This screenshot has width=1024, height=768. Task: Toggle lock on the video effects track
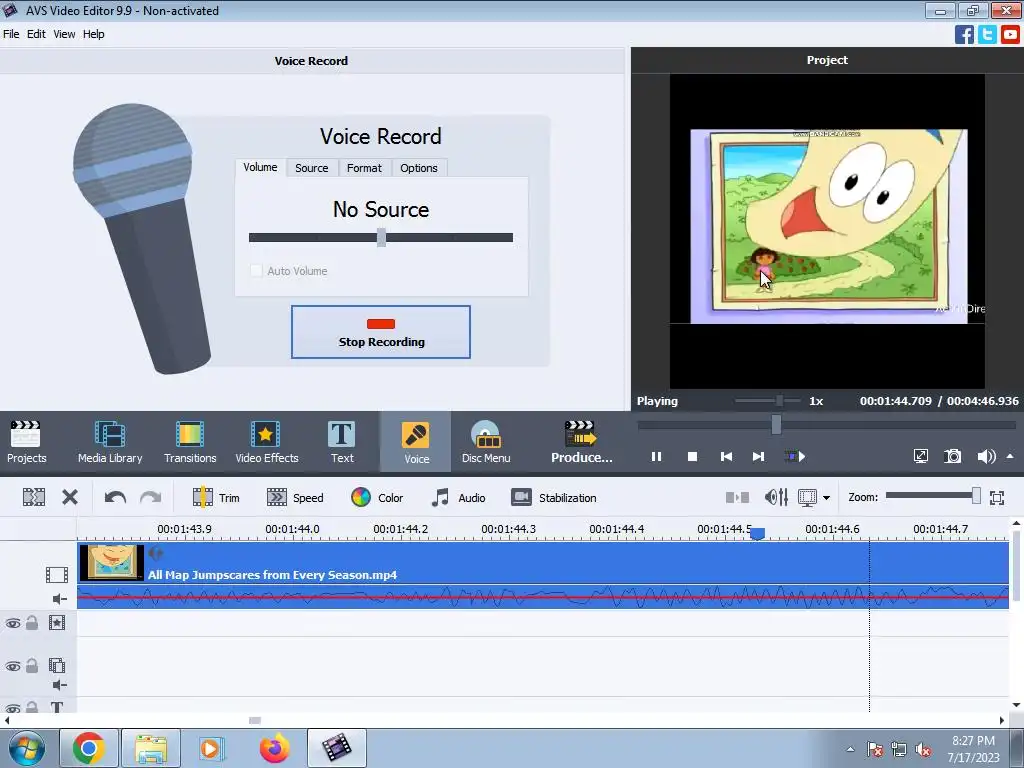click(31, 622)
